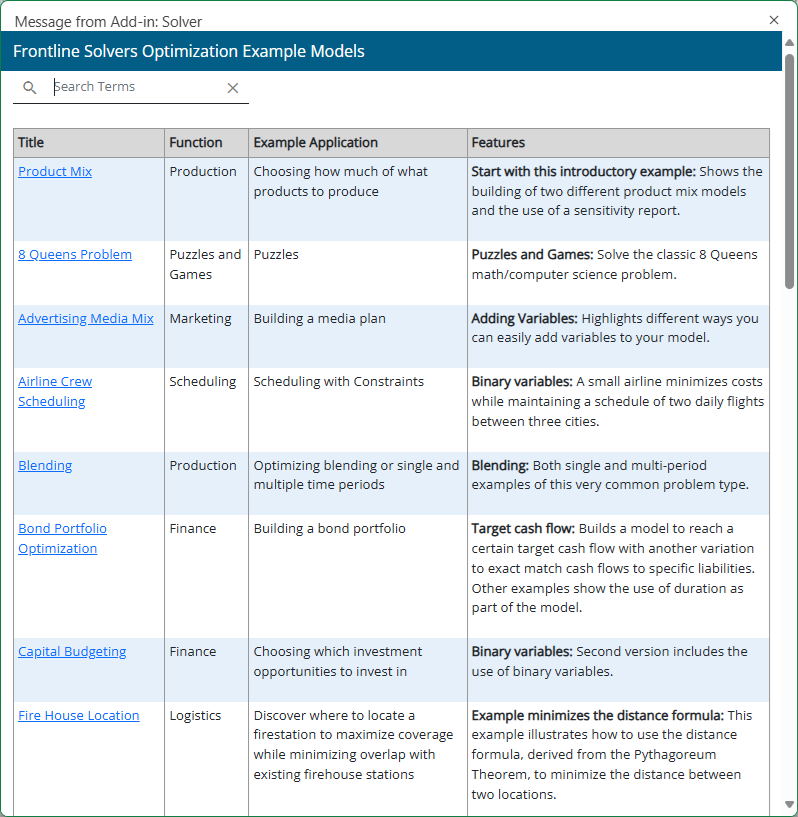Screen dimensions: 798x817
Task: Open the Capital Budgeting example
Action: click(x=72, y=652)
